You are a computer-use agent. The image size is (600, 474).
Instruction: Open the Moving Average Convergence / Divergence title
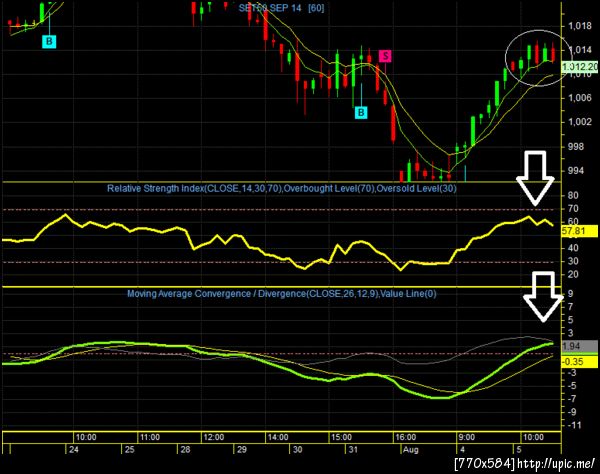(x=282, y=293)
